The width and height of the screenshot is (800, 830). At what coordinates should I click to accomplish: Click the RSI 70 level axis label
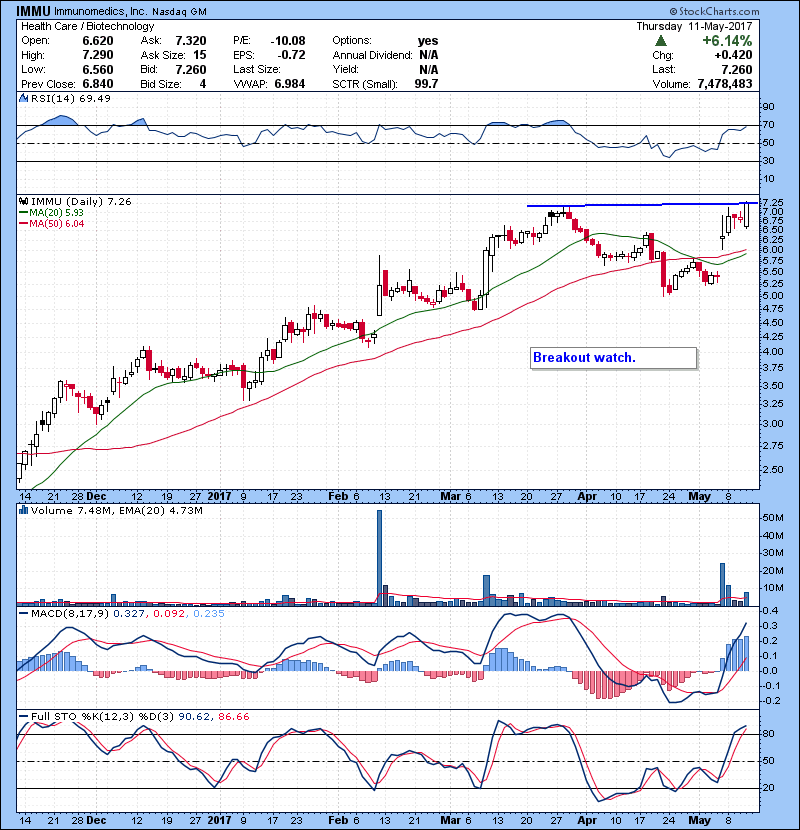pyautogui.click(x=768, y=125)
